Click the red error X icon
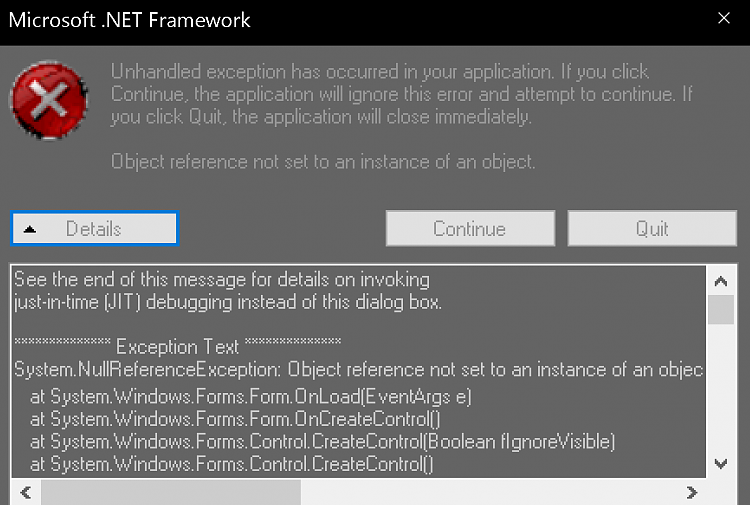The width and height of the screenshot is (750, 505). [x=49, y=100]
